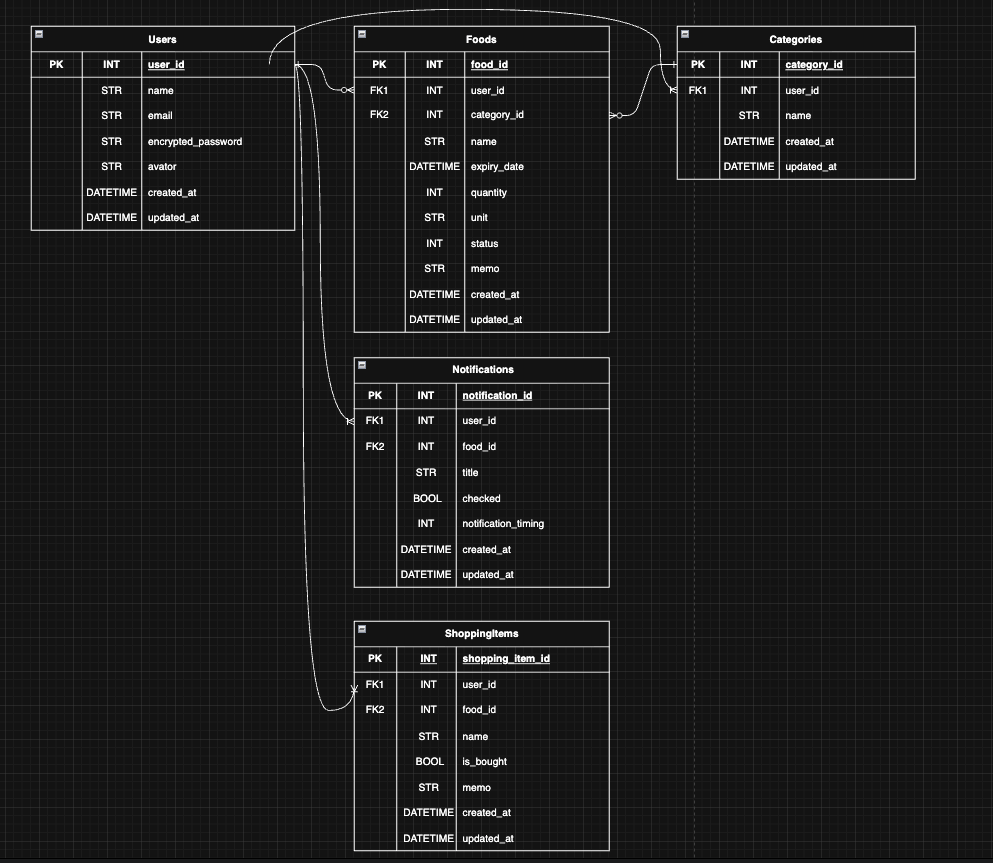The height and width of the screenshot is (863, 993).
Task: Click FK2 label in Notifications table
Action: pos(375,446)
